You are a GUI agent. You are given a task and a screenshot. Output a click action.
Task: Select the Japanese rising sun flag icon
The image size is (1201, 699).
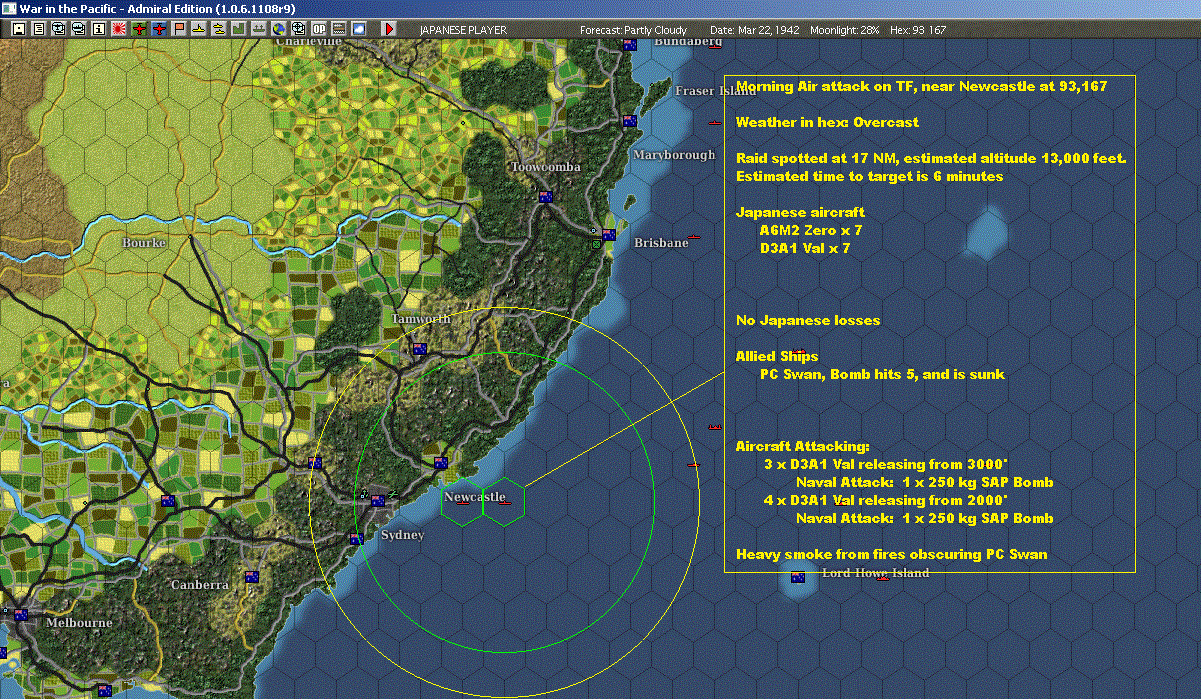click(118, 30)
